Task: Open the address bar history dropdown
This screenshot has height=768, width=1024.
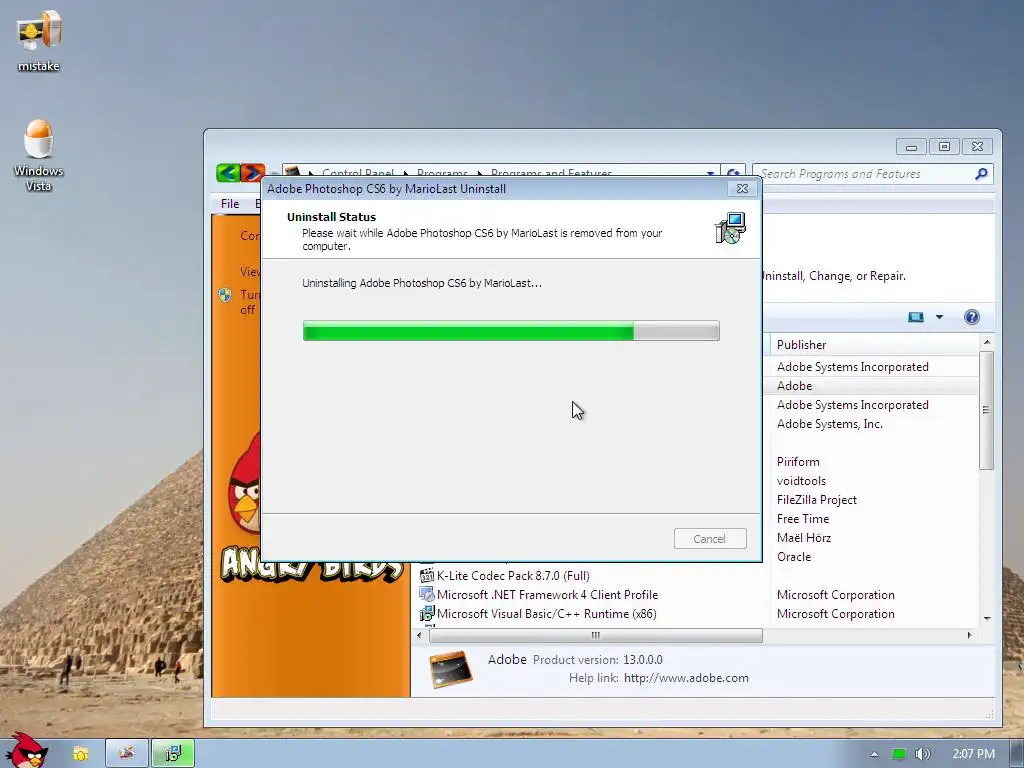Action: 710,174
